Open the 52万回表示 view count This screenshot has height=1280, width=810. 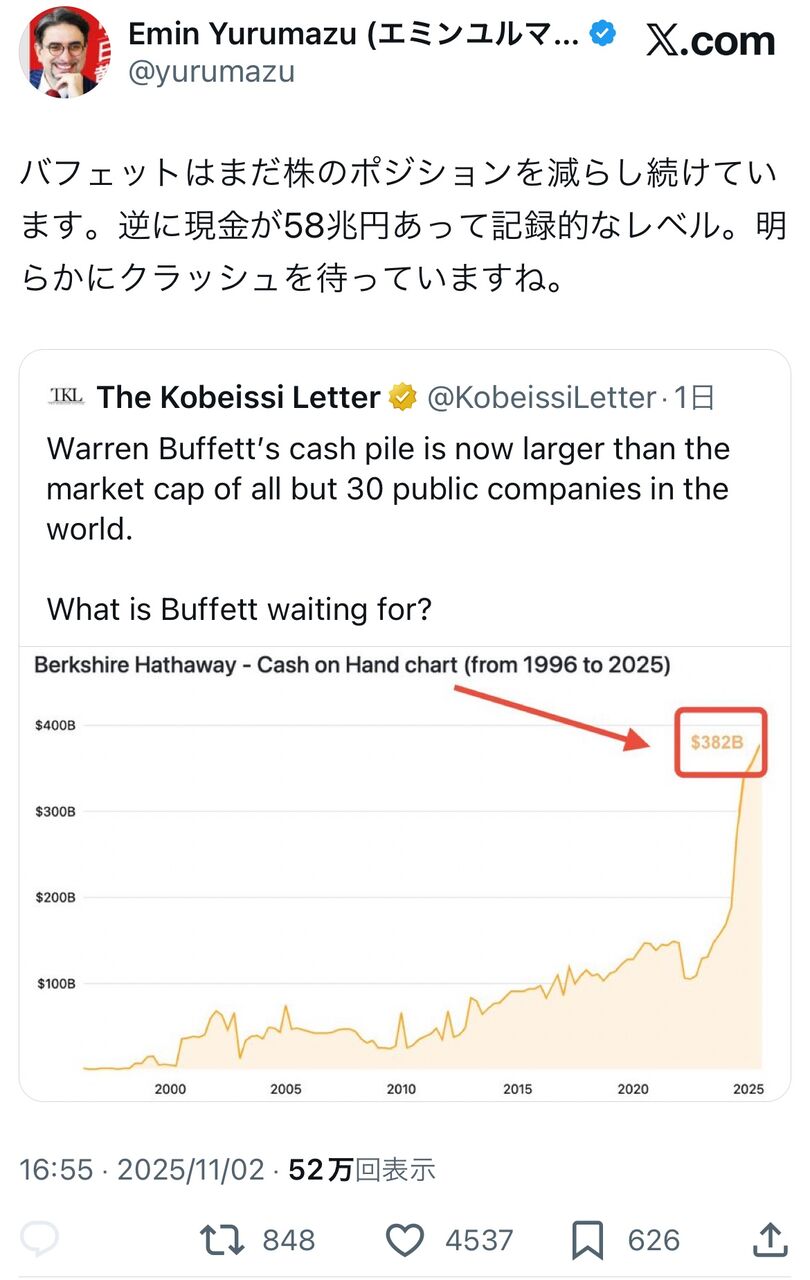tap(362, 1169)
